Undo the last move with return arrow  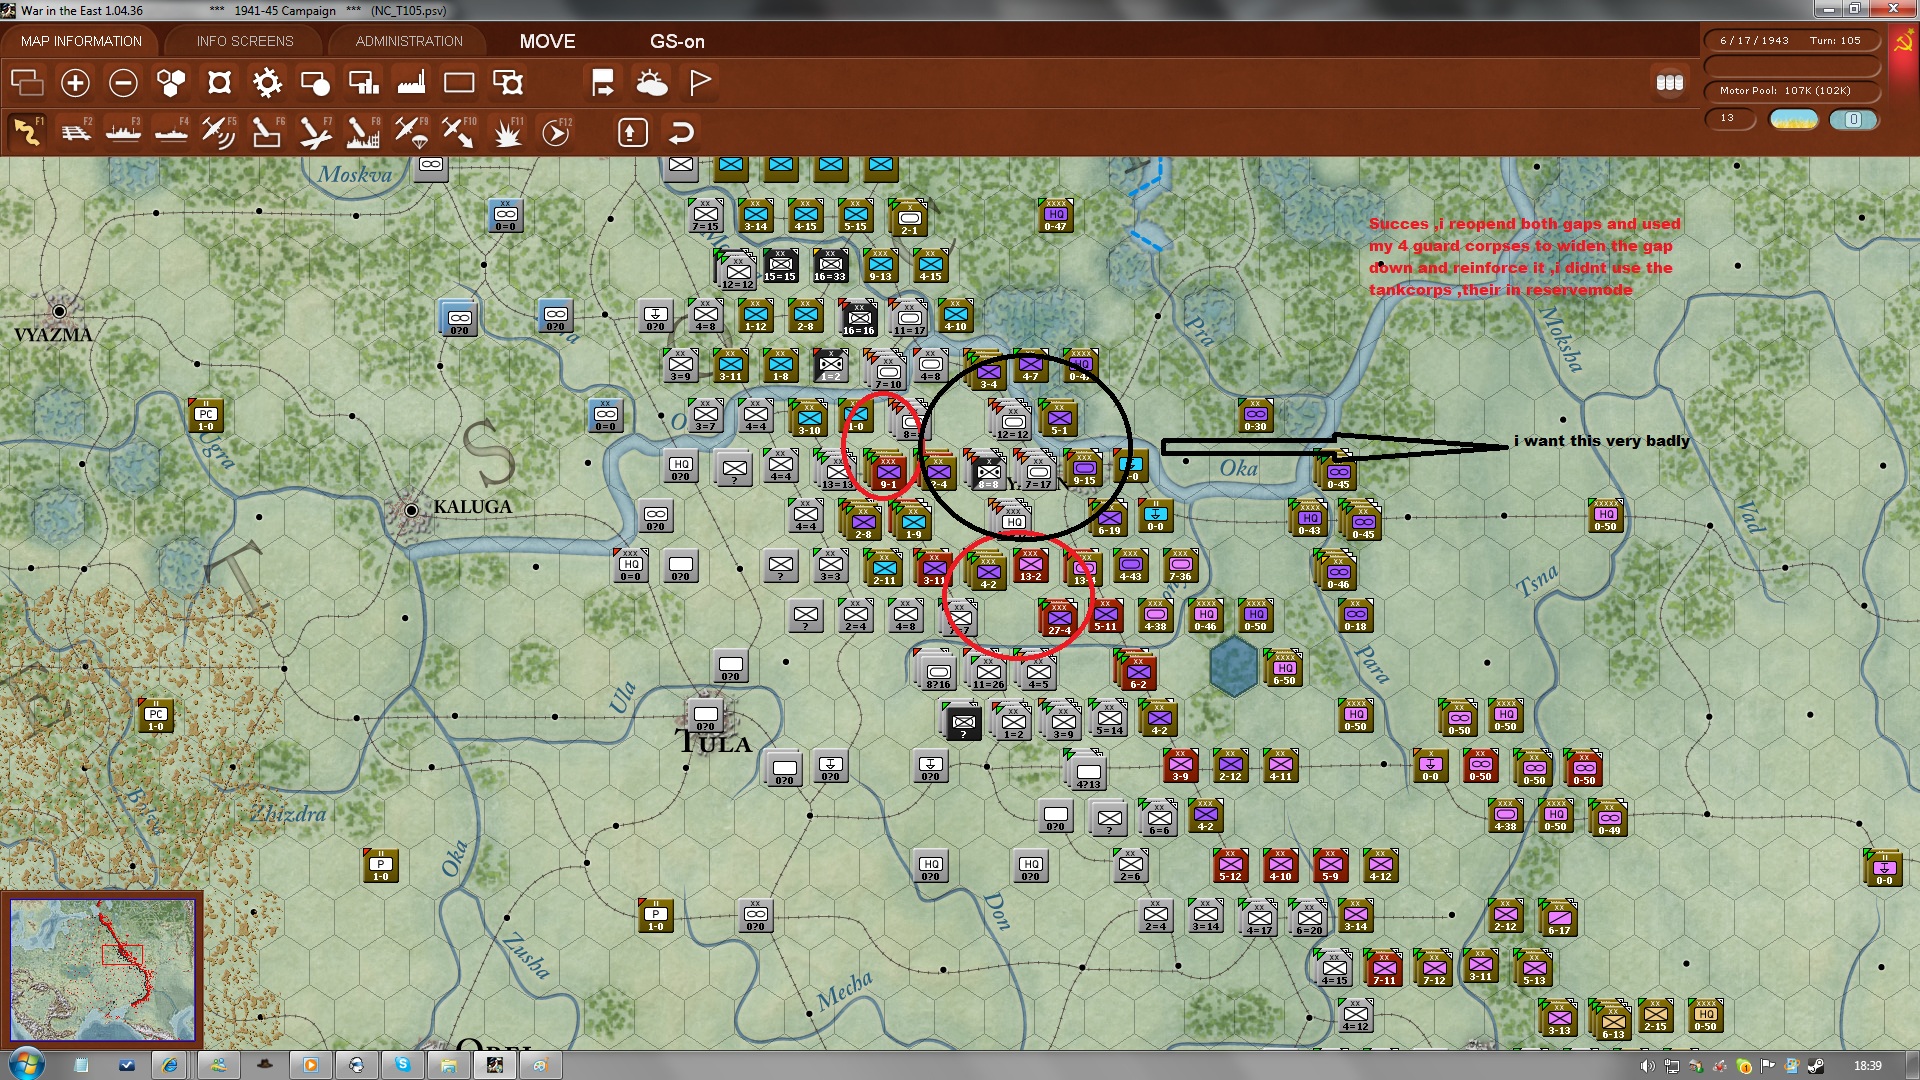681,132
